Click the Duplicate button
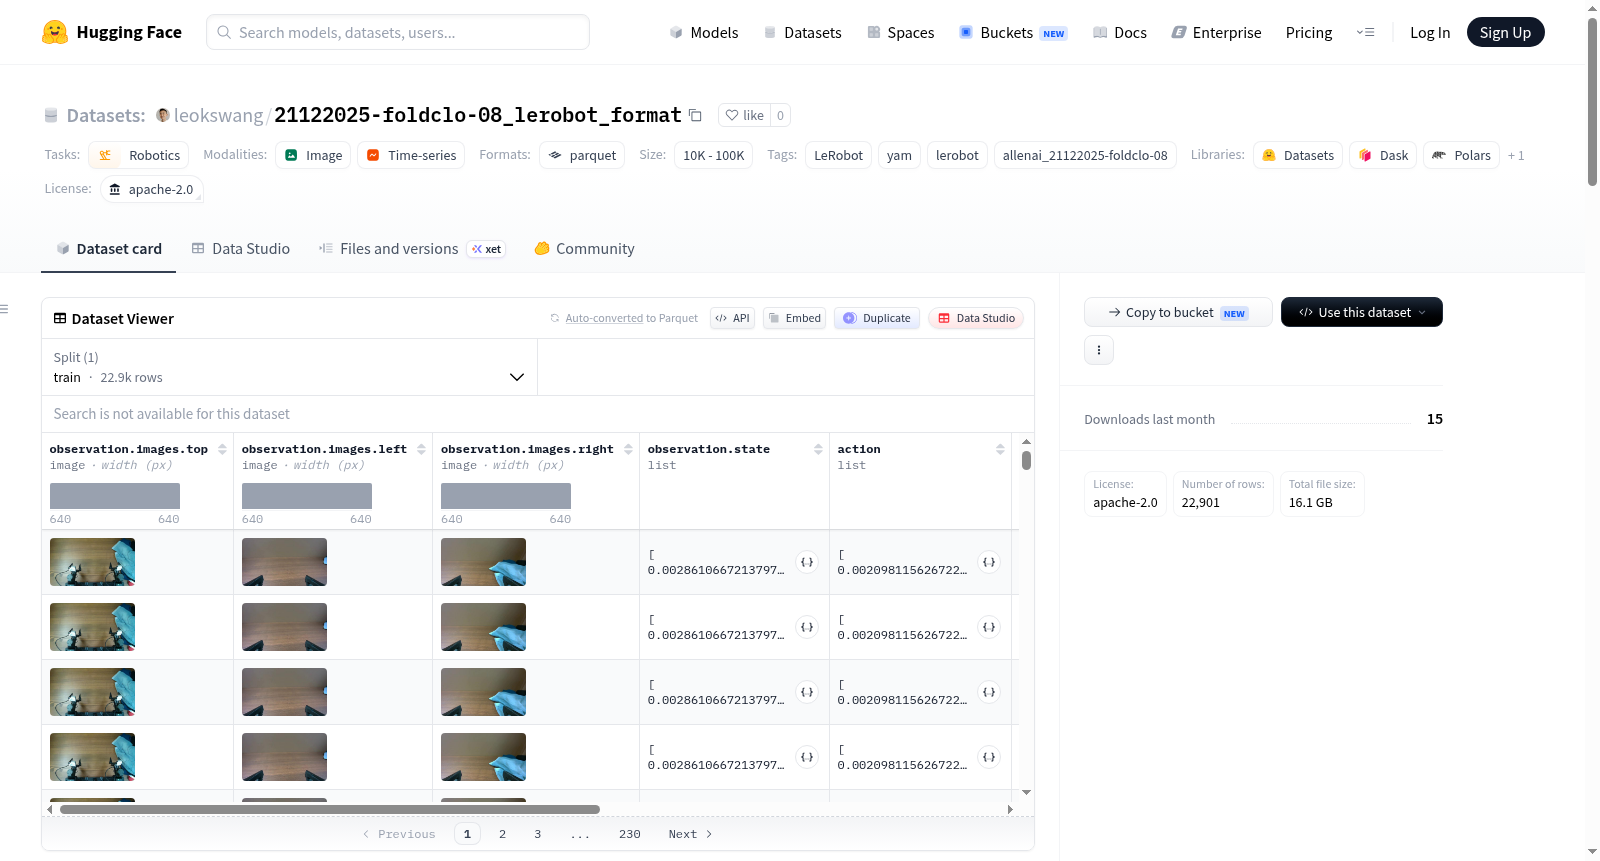Viewport: 1600px width, 861px height. (877, 318)
